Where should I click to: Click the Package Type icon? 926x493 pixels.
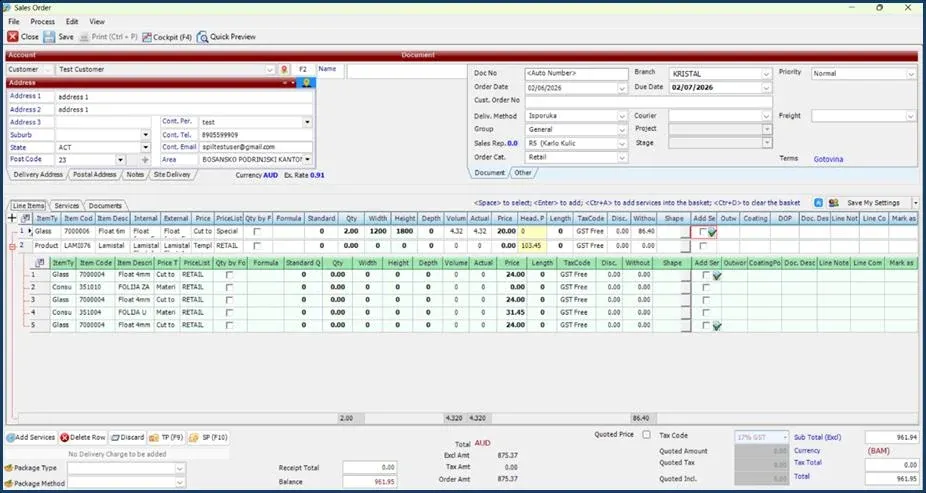[8, 468]
